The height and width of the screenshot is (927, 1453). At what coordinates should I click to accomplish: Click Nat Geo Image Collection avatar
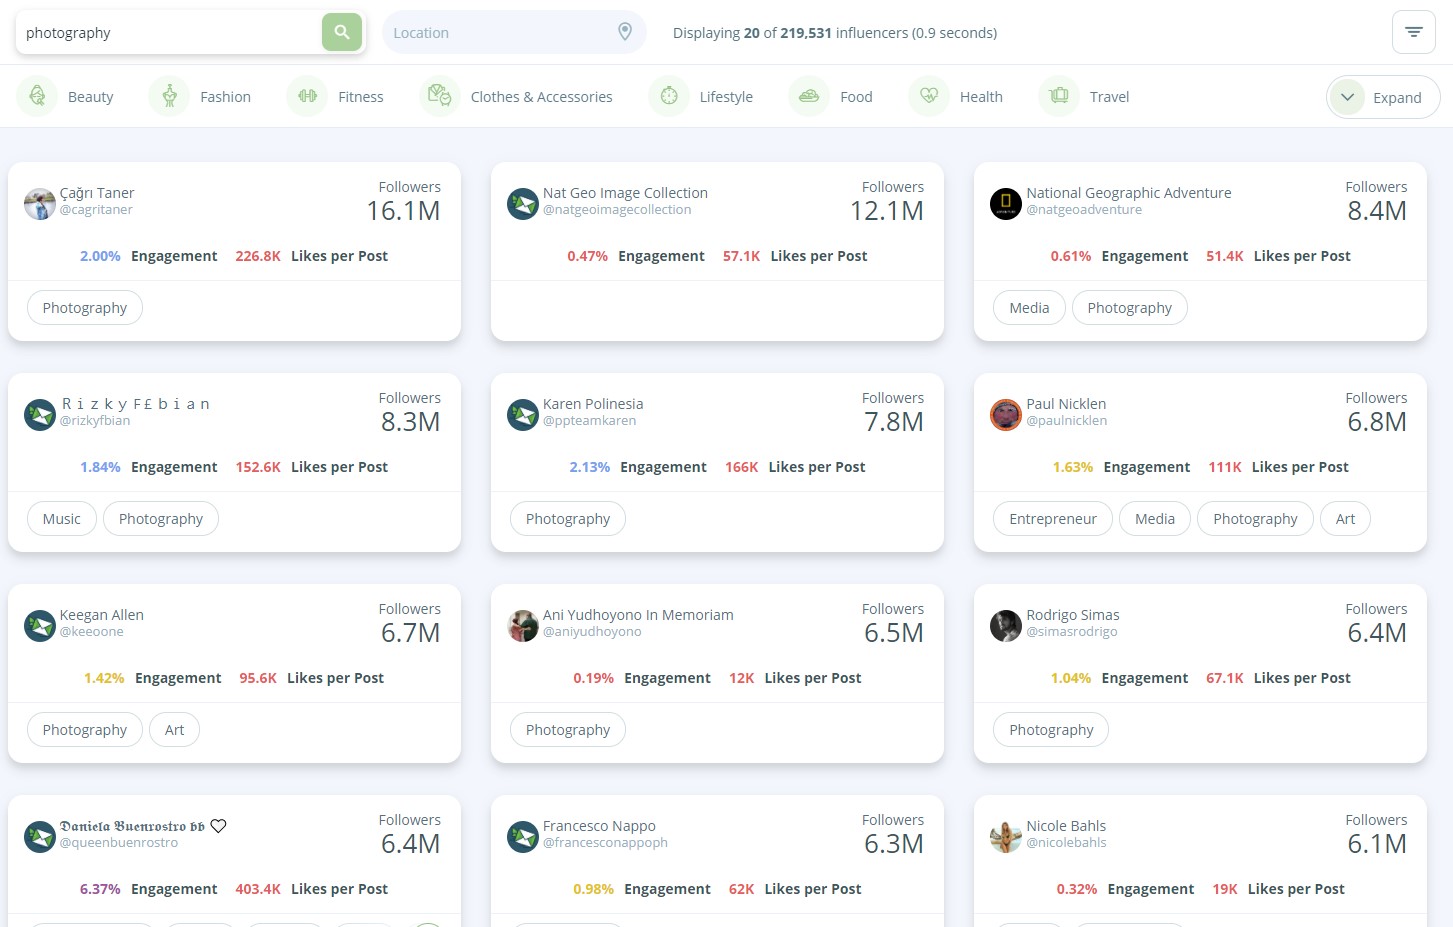(523, 204)
